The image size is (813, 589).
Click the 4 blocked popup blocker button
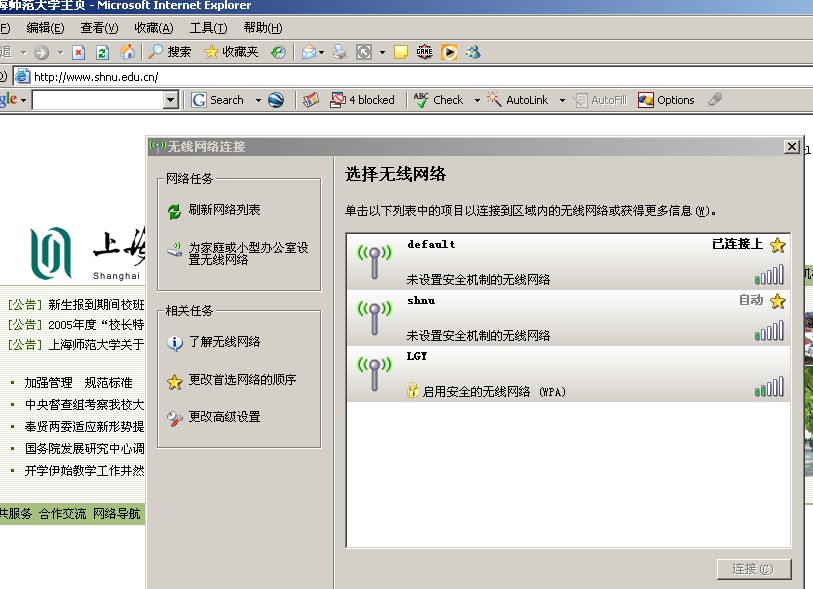[x=362, y=100]
